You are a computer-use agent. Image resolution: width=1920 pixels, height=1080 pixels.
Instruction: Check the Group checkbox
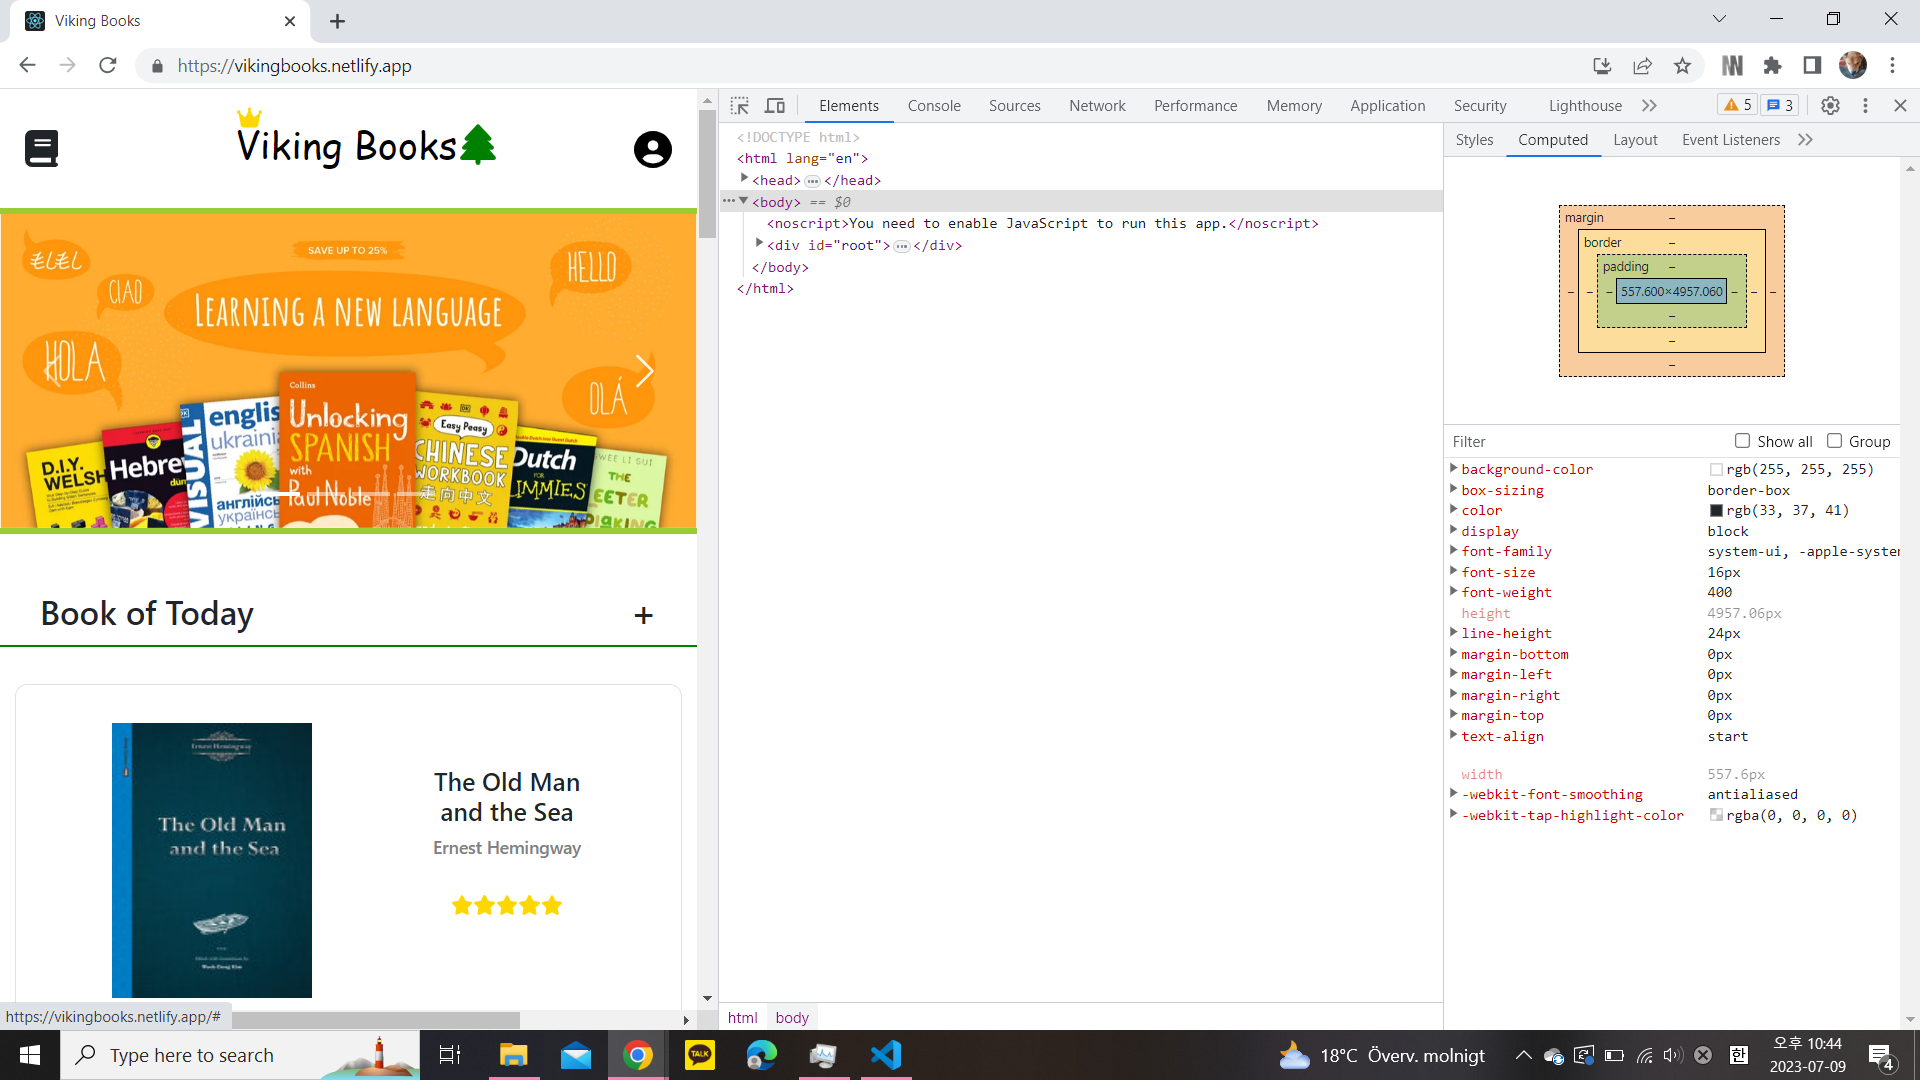1834,441
